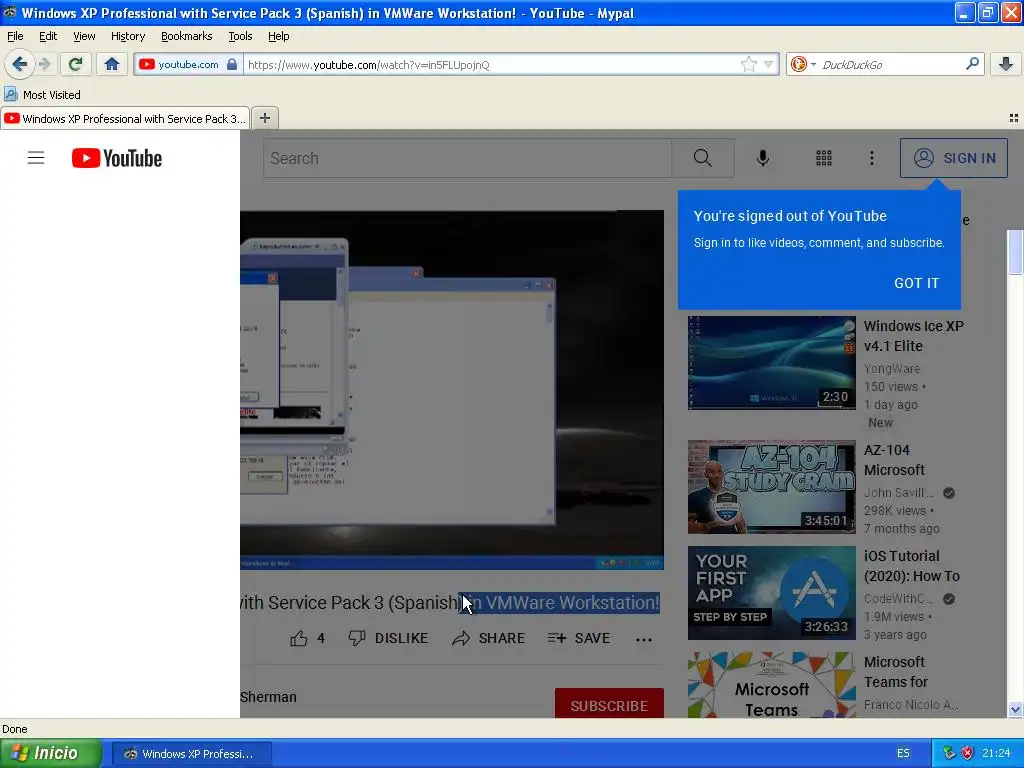Open the more actions ellipsis below video

(x=644, y=639)
